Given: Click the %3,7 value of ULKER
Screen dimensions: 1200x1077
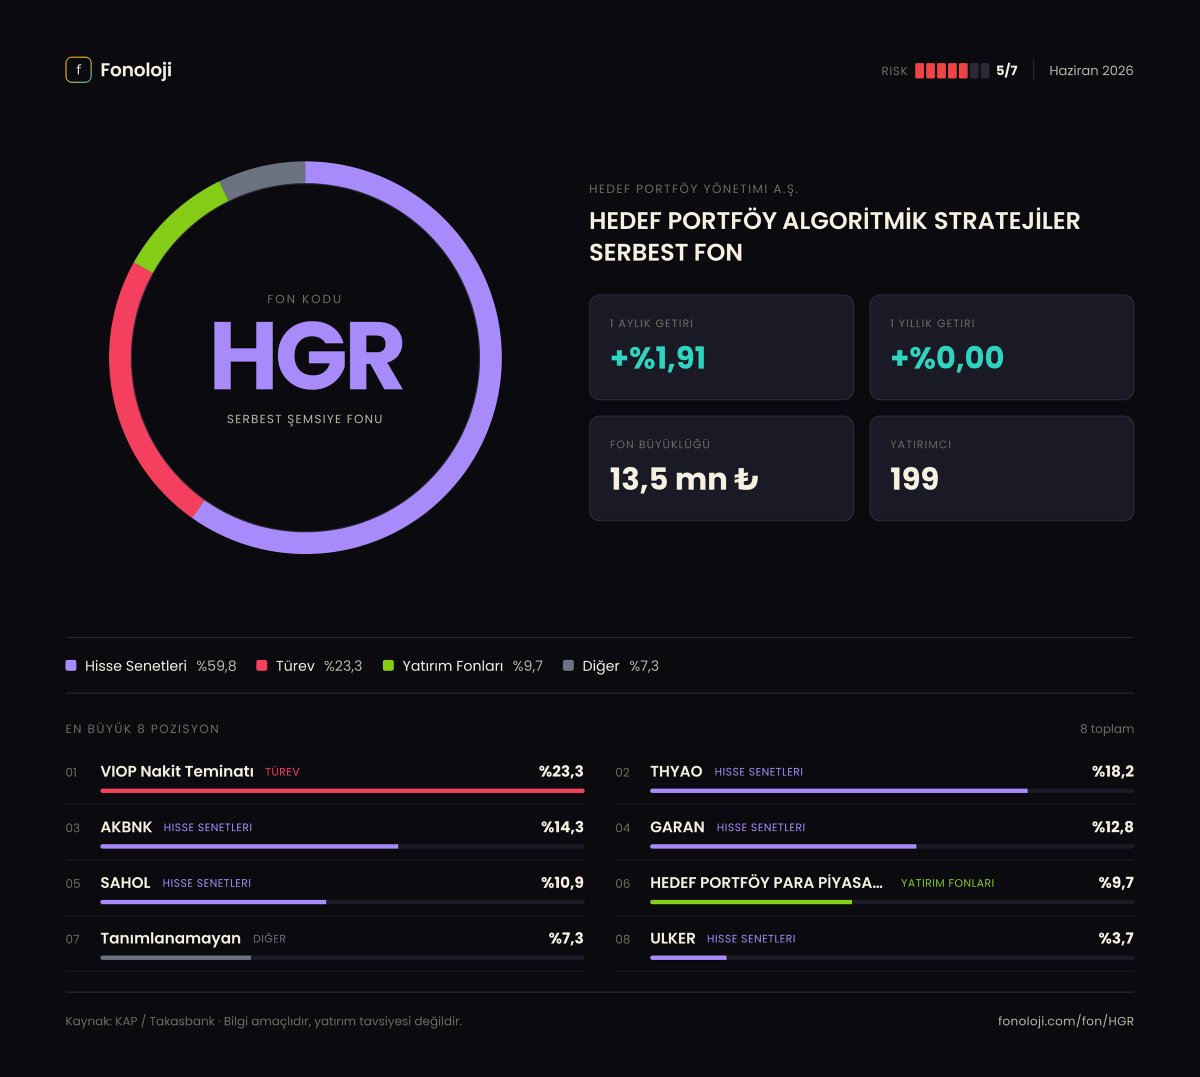Looking at the screenshot, I should click(1116, 939).
